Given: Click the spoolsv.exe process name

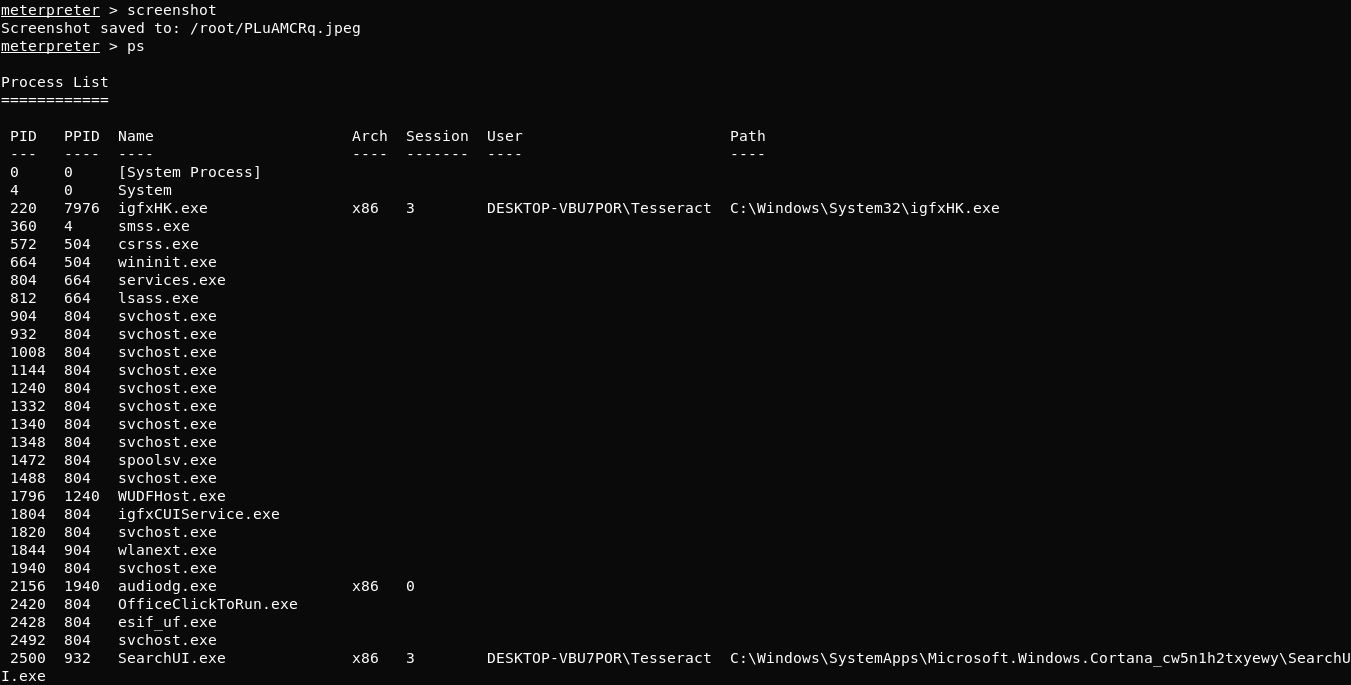Looking at the screenshot, I should click(167, 460).
